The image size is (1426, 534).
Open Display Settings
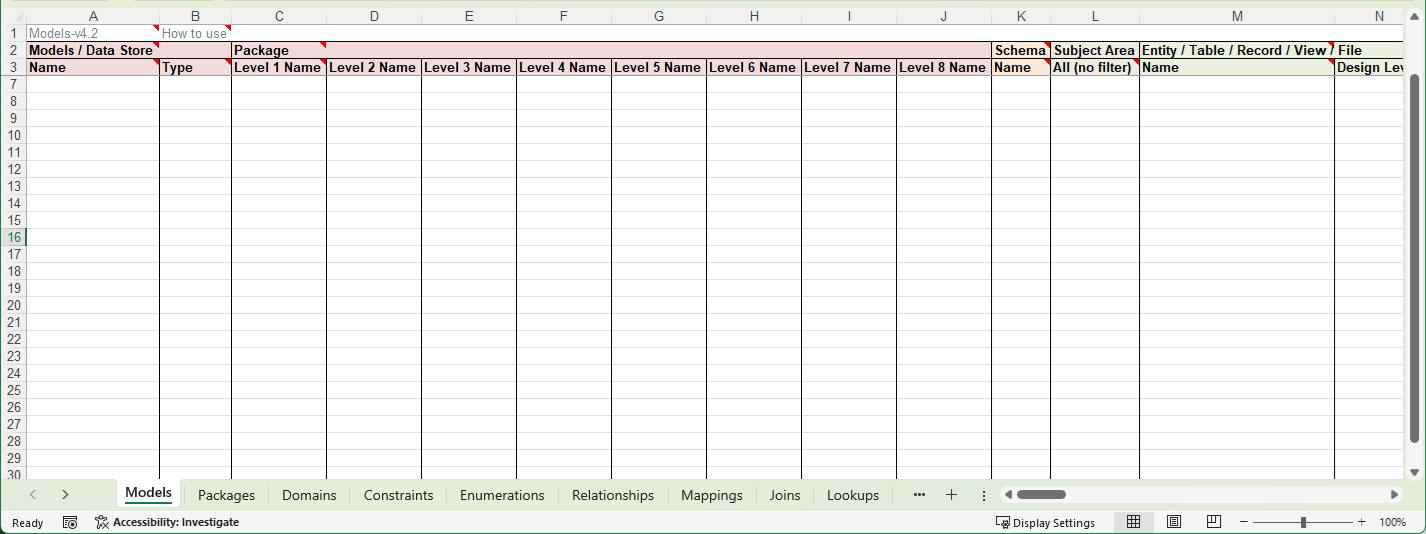coord(1045,522)
